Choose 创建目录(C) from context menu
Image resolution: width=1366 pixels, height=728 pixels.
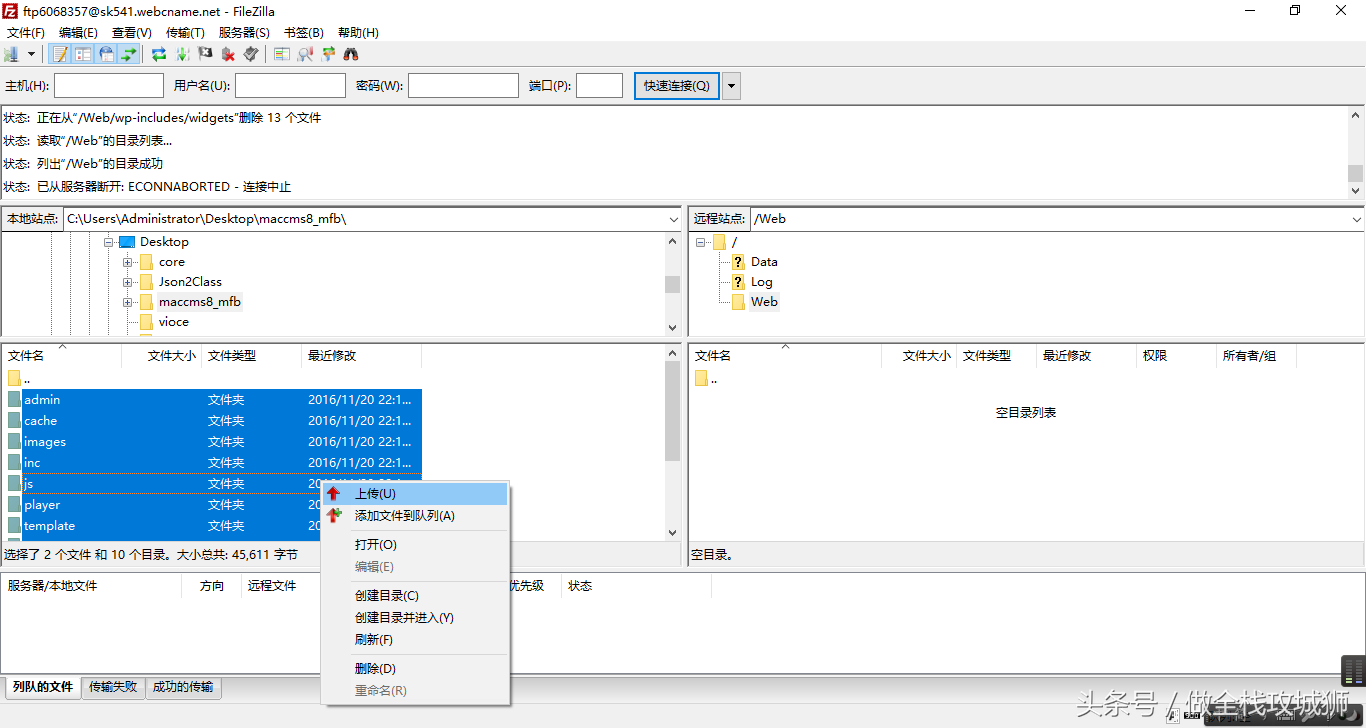pyautogui.click(x=415, y=596)
